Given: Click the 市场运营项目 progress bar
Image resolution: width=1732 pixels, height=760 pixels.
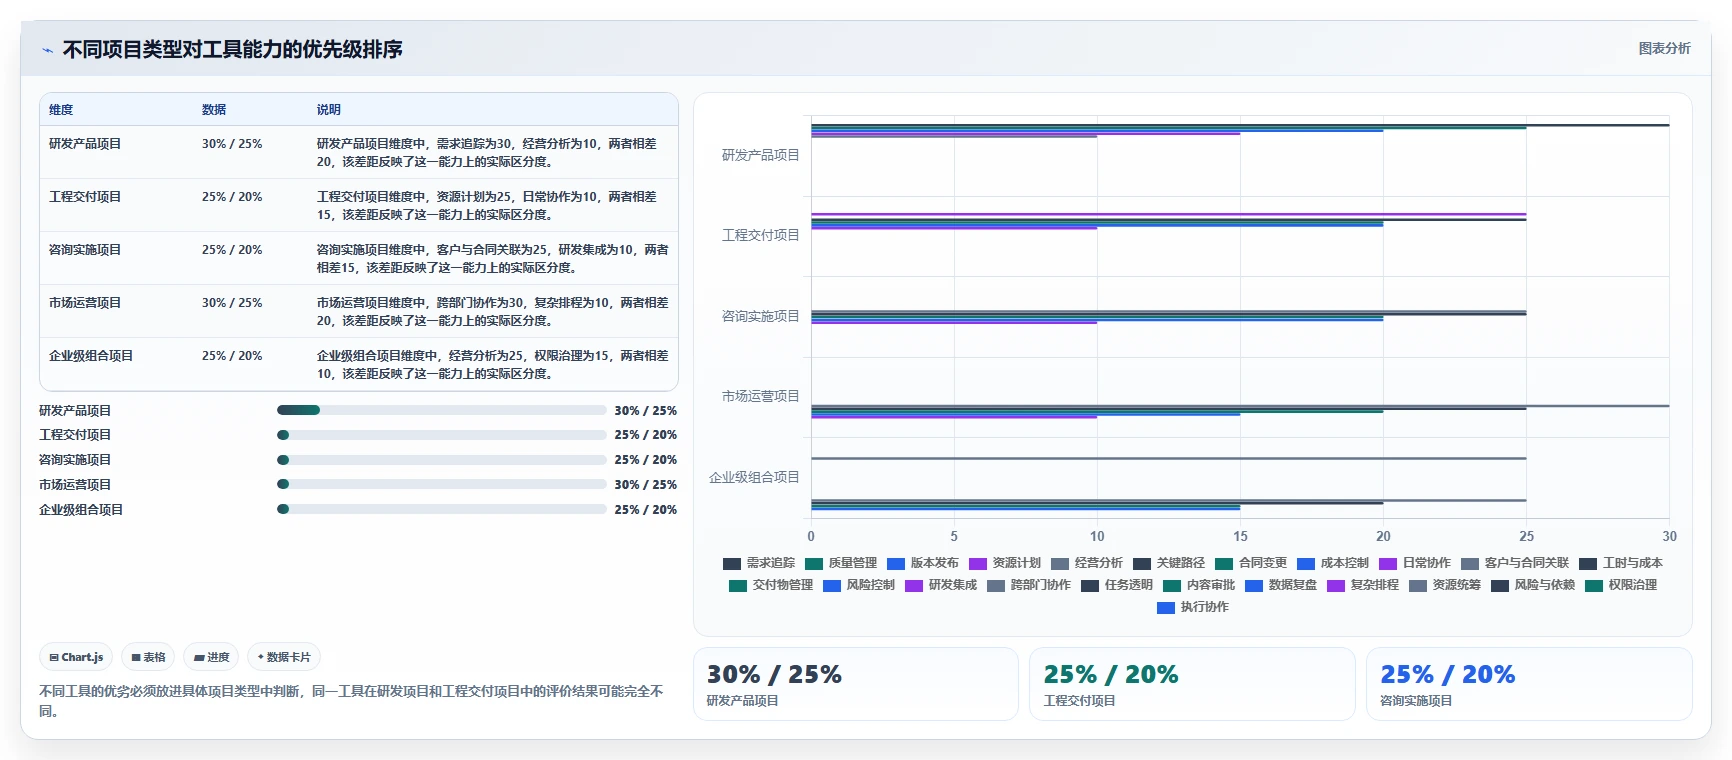Looking at the screenshot, I should [442, 484].
